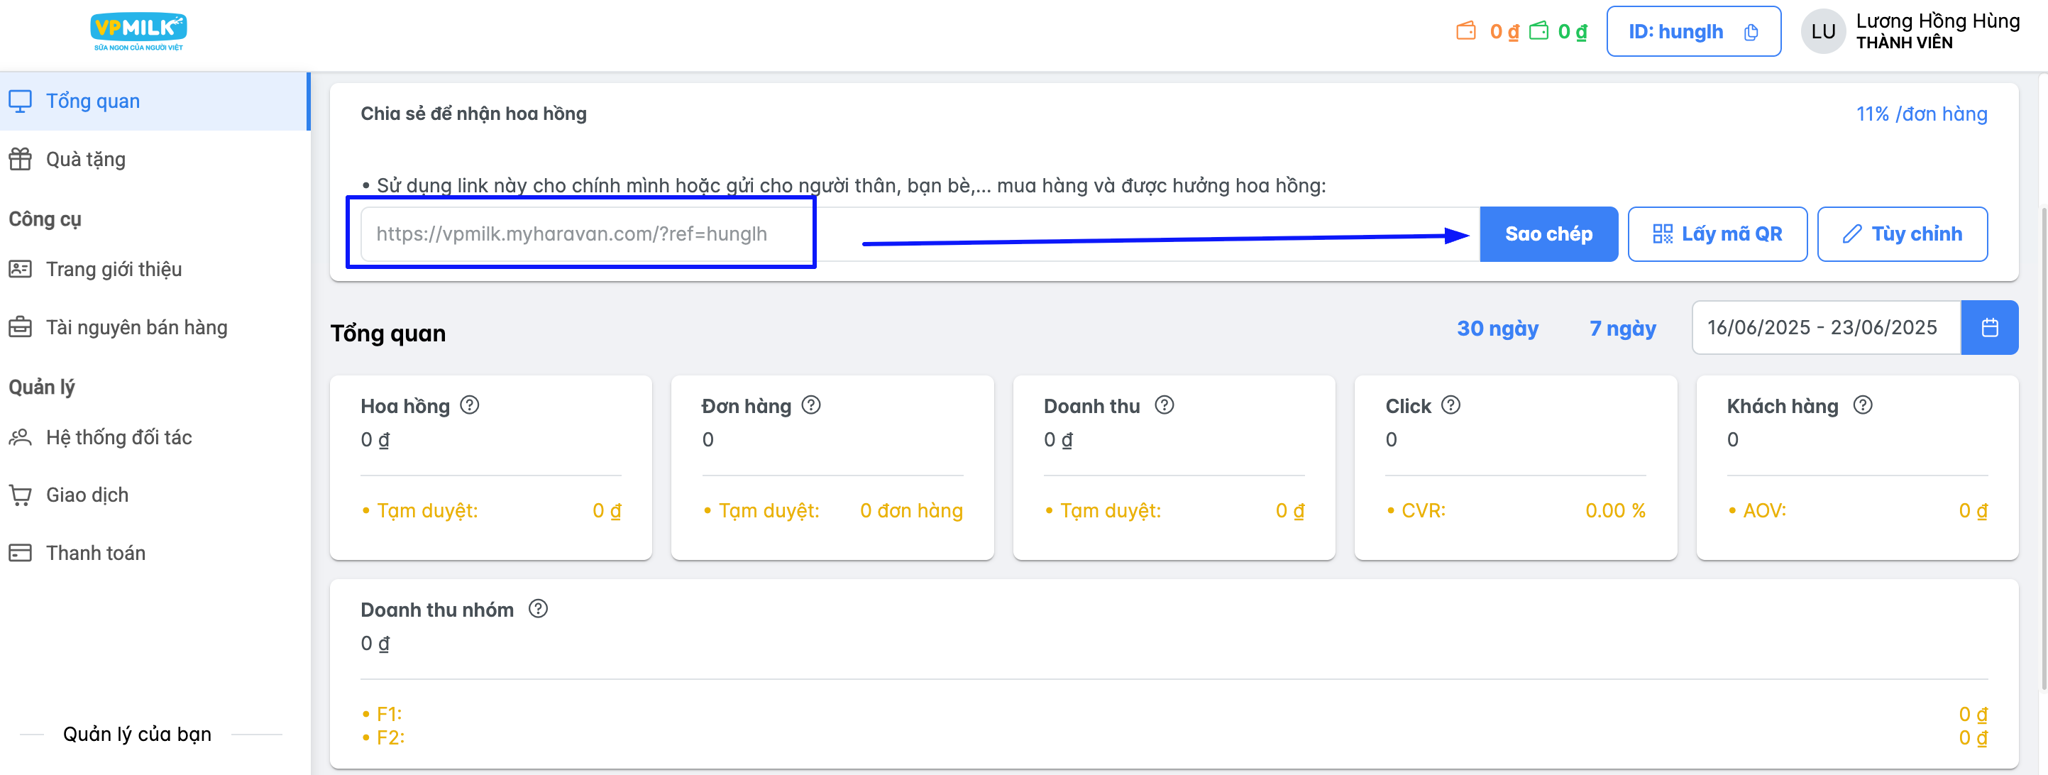Click the orange wallet balance icon
This screenshot has width=2048, height=775.
1466,31
